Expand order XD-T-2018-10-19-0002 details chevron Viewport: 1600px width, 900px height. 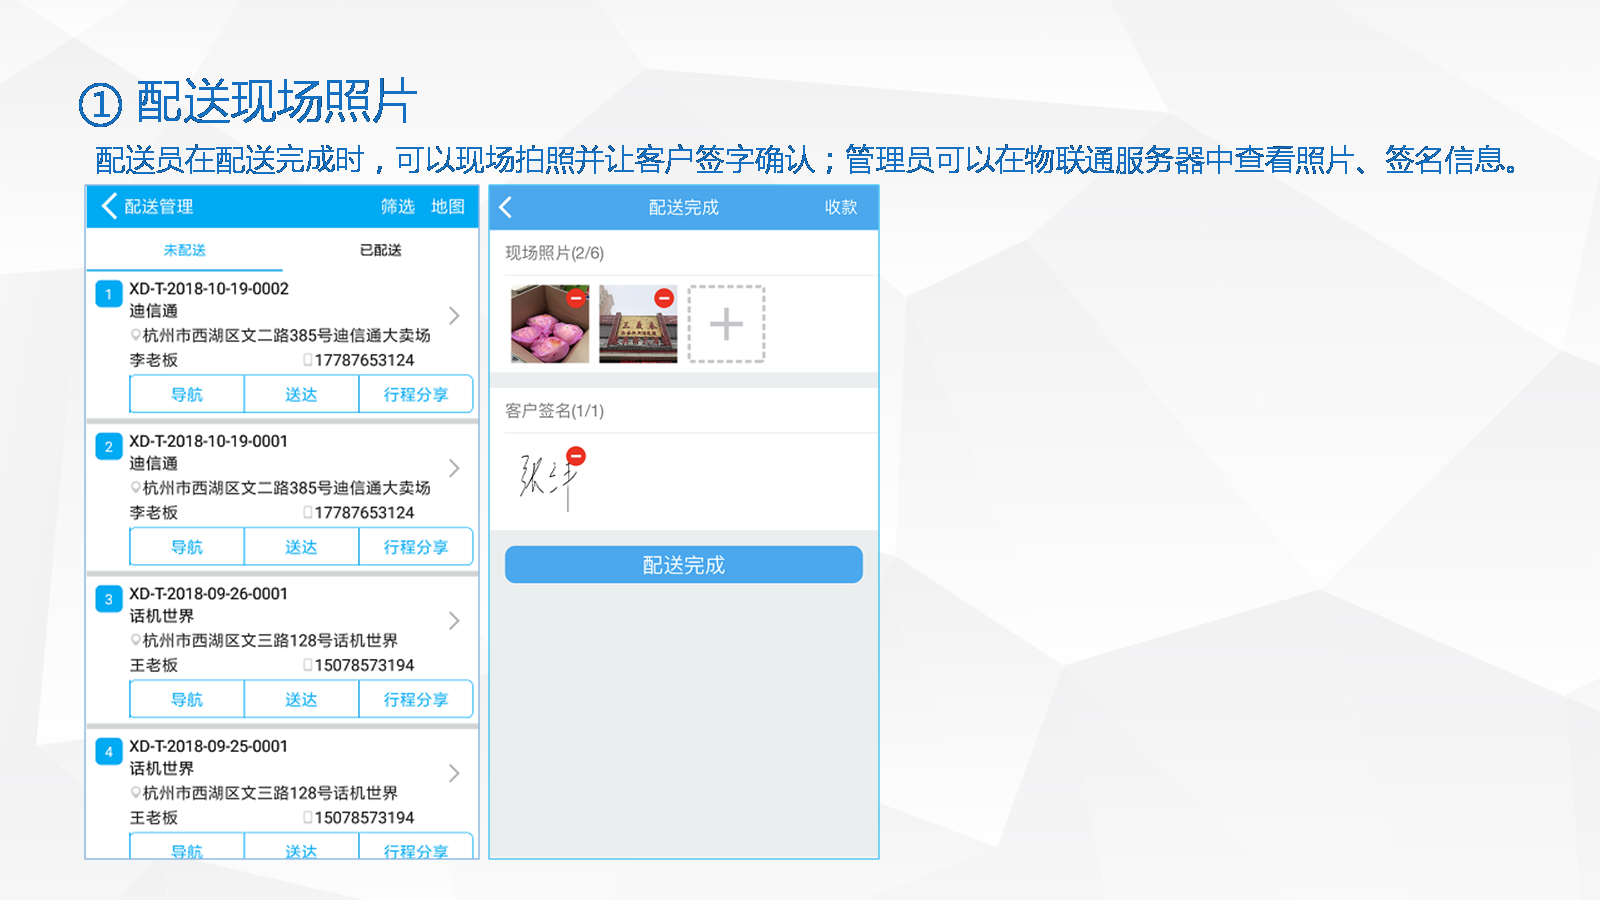click(454, 316)
